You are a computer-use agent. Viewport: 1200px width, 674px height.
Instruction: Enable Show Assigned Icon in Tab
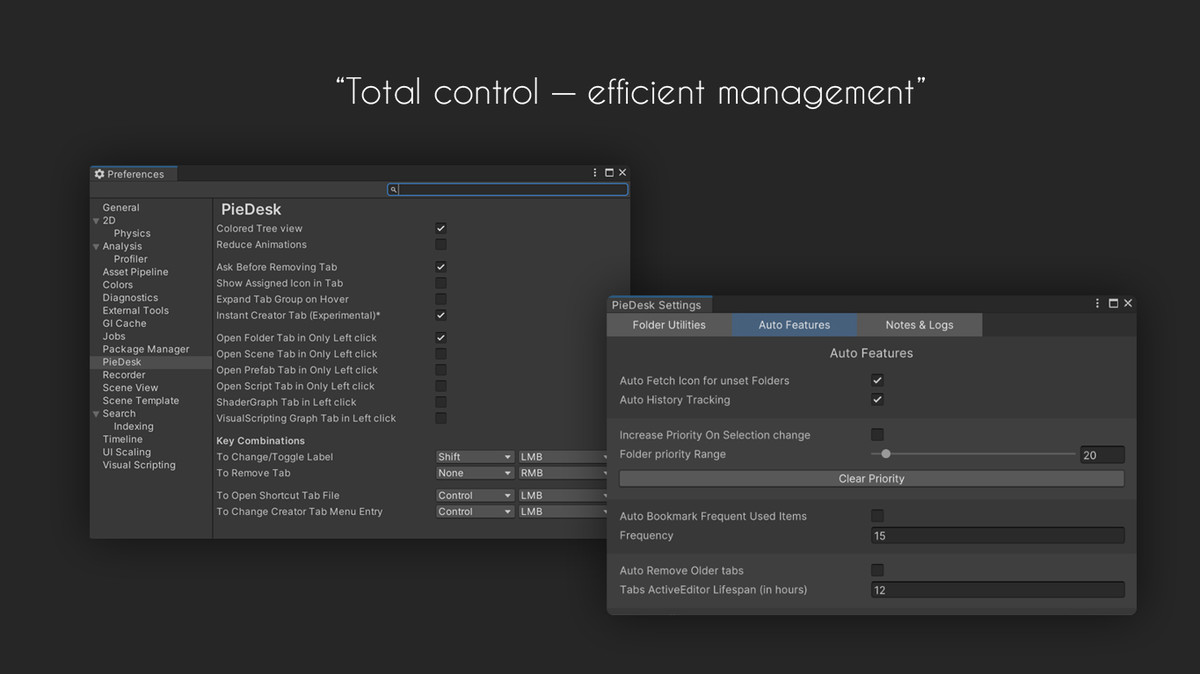441,283
